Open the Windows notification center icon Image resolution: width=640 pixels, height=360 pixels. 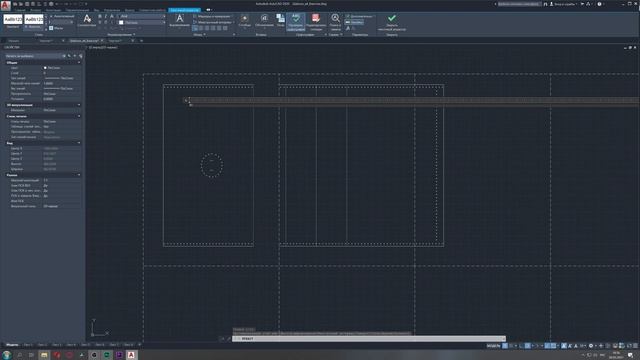pos(631,355)
